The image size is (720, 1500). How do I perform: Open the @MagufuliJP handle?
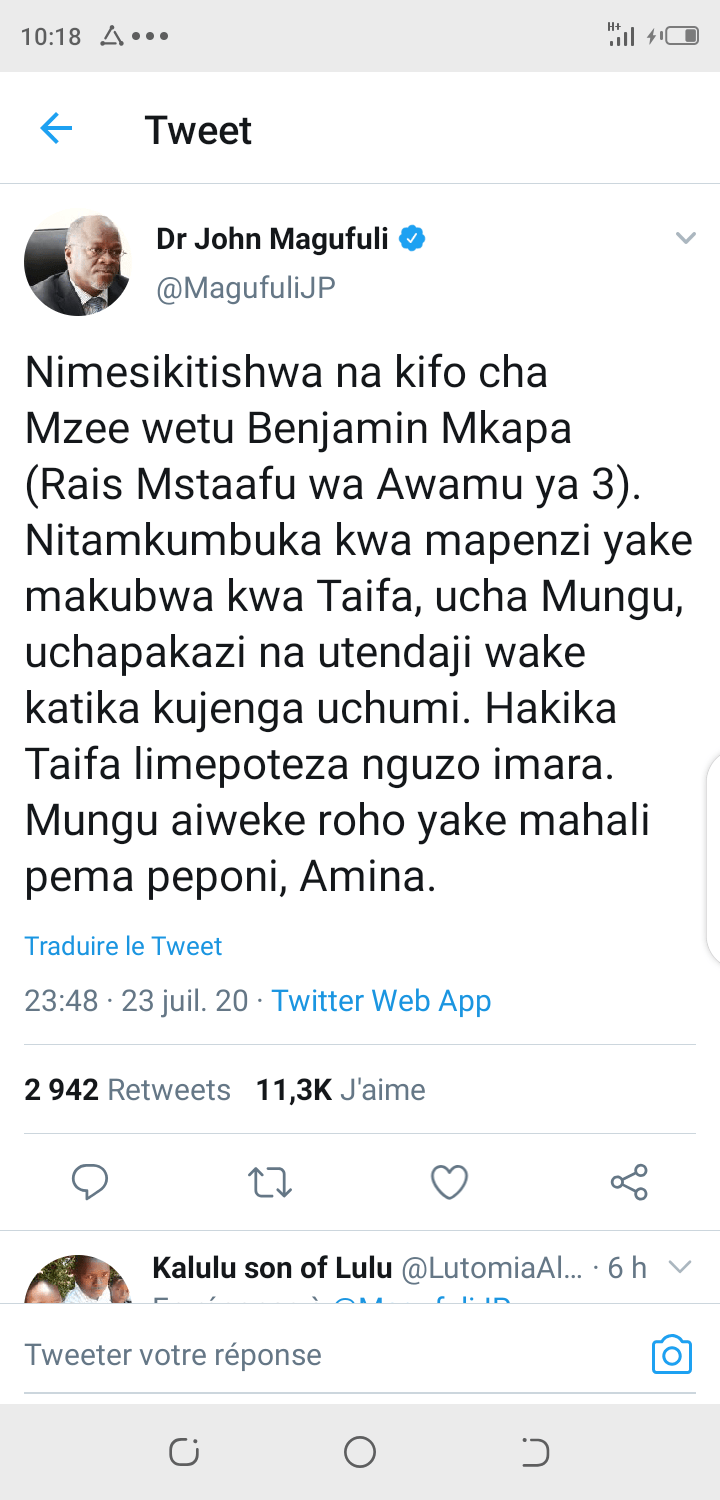[x=245, y=288]
